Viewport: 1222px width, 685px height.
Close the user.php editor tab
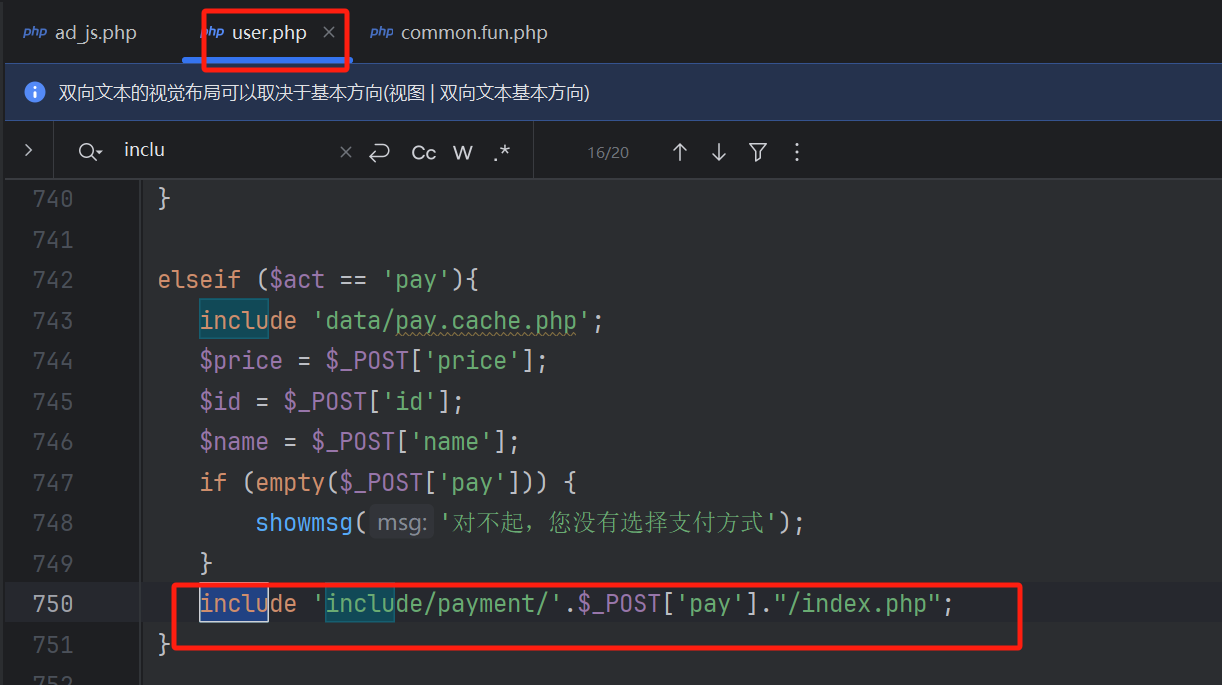click(x=329, y=33)
